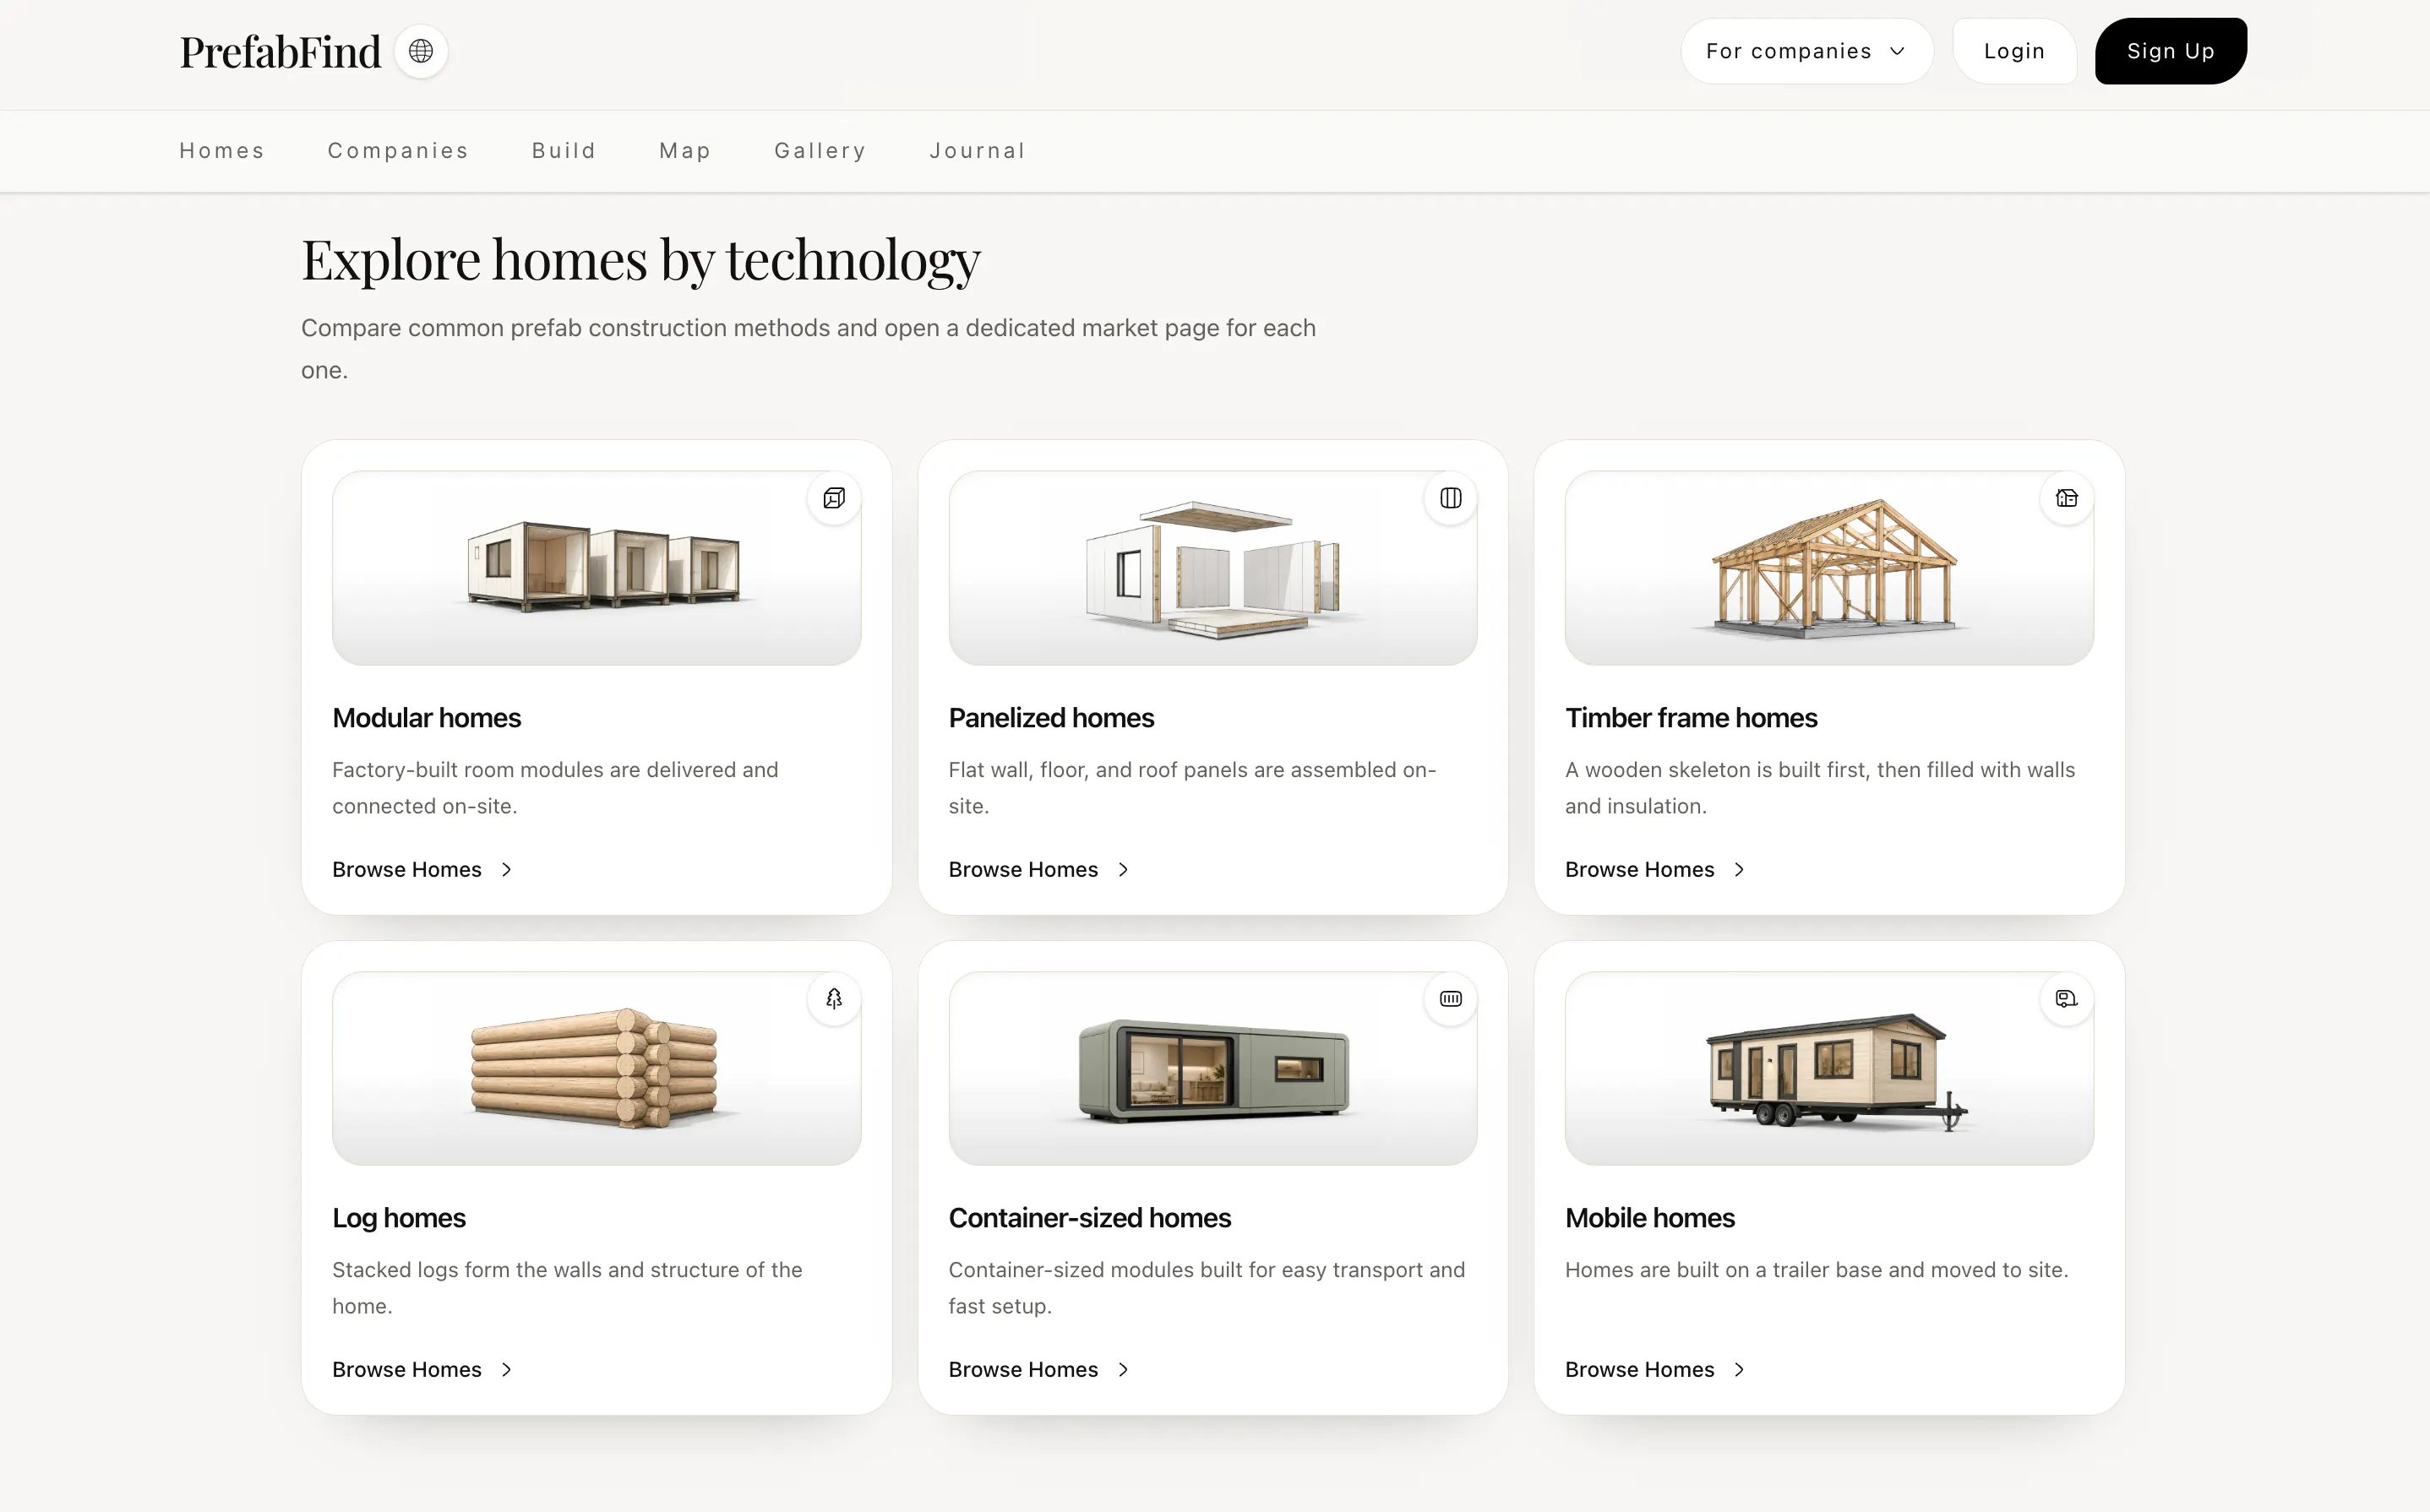The image size is (2430, 1512).
Task: Click the Sign Up button
Action: [x=2170, y=51]
